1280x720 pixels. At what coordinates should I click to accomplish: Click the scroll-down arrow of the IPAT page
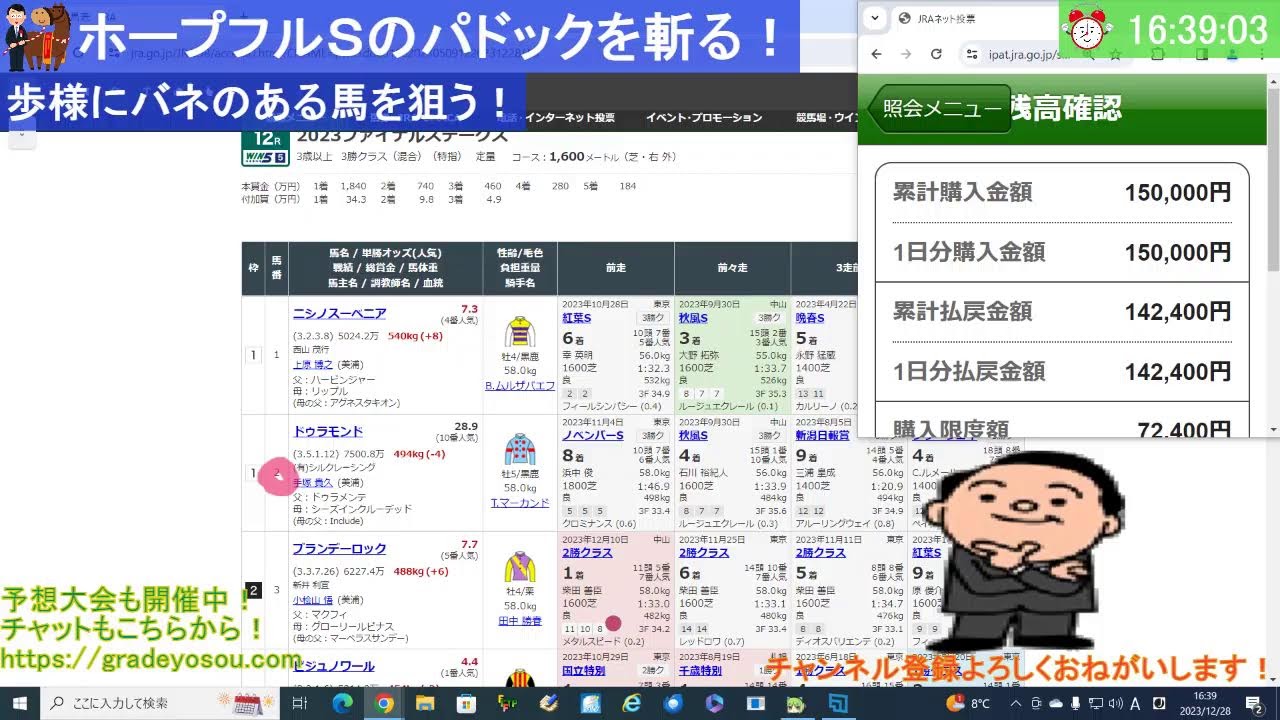(1273, 429)
